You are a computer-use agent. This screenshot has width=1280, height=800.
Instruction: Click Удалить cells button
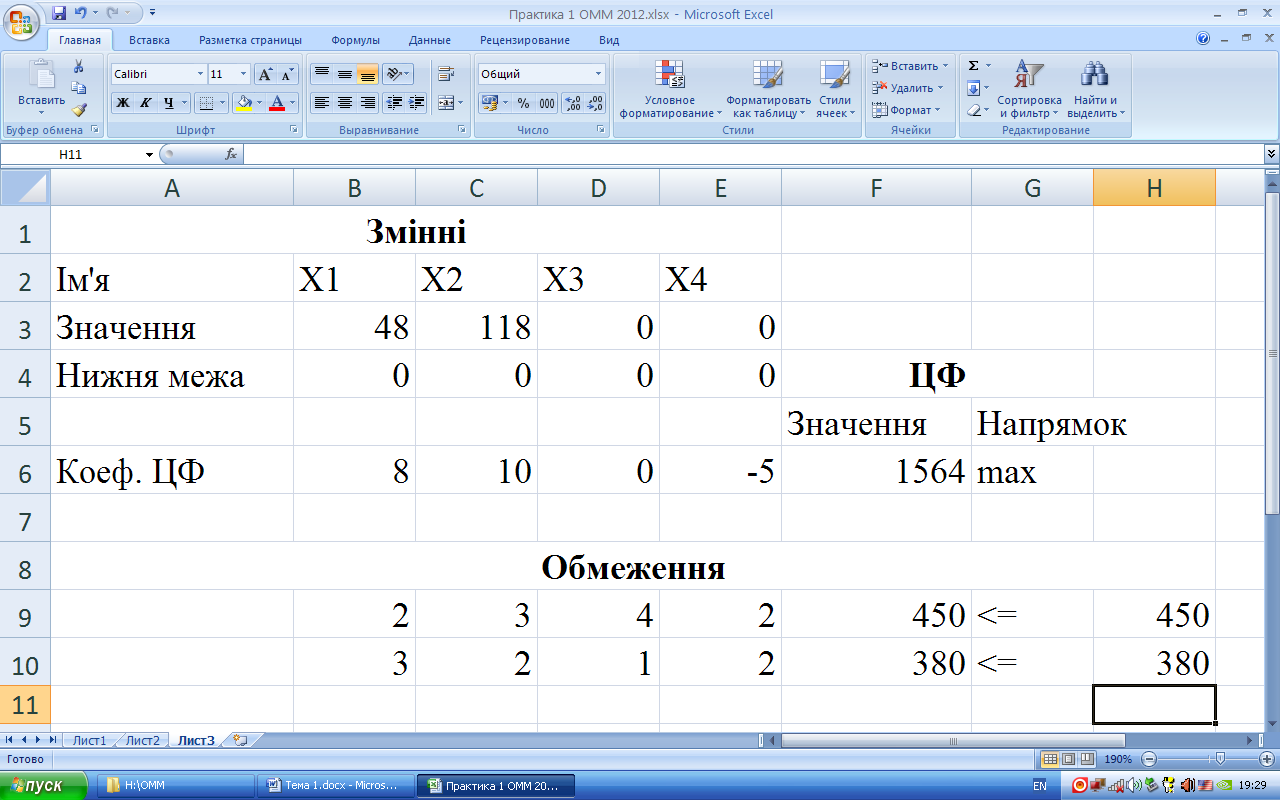pyautogui.click(x=910, y=88)
